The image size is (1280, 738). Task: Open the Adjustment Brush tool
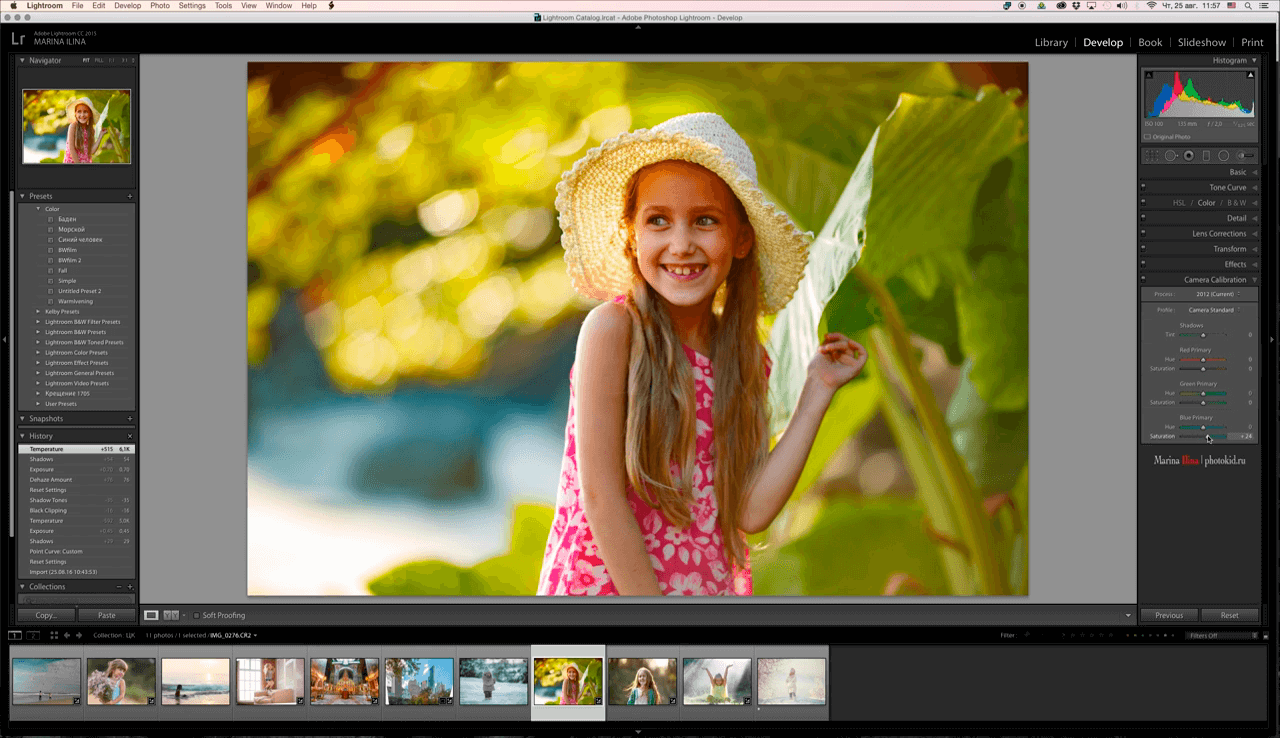point(1246,156)
